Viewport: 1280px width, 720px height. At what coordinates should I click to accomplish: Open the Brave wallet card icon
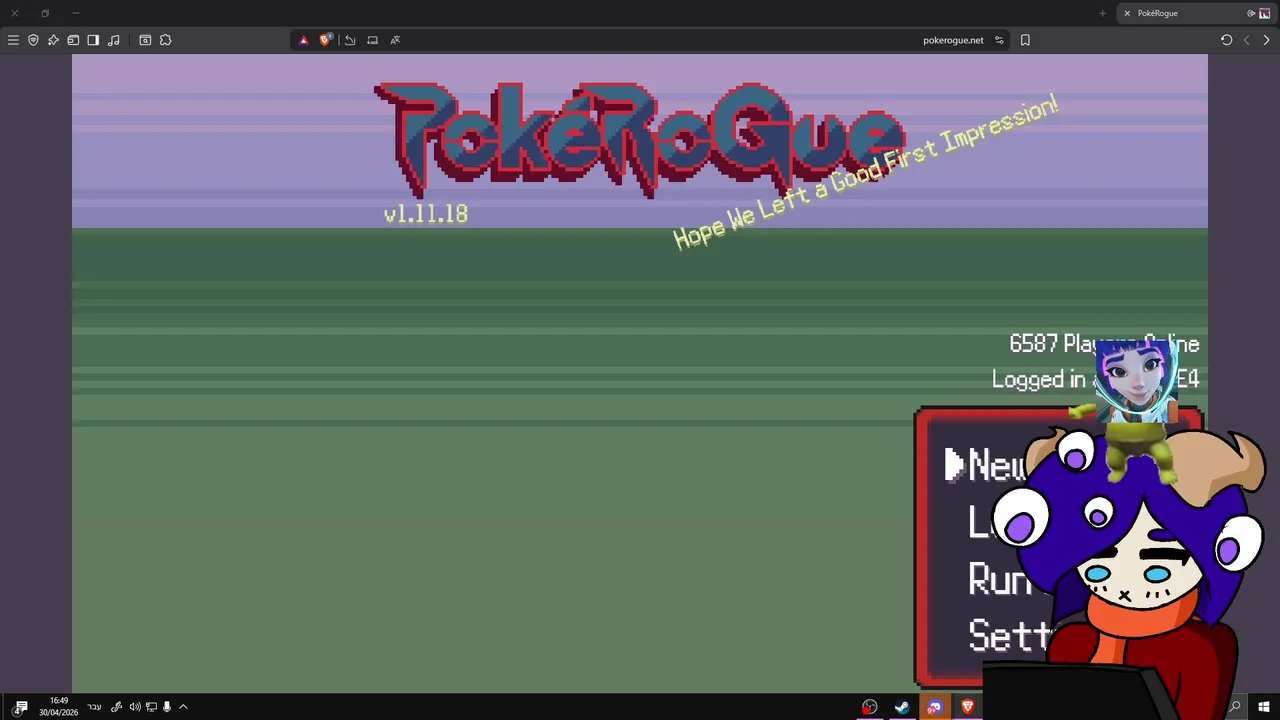point(73,40)
